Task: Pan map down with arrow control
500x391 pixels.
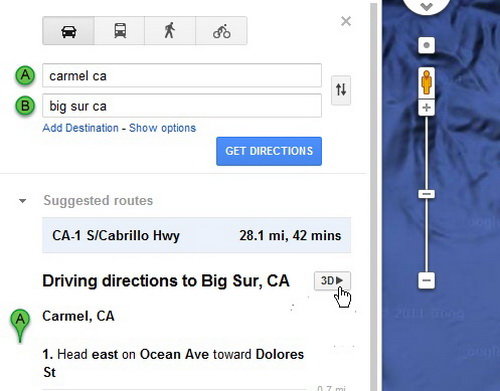Action: pos(426,6)
